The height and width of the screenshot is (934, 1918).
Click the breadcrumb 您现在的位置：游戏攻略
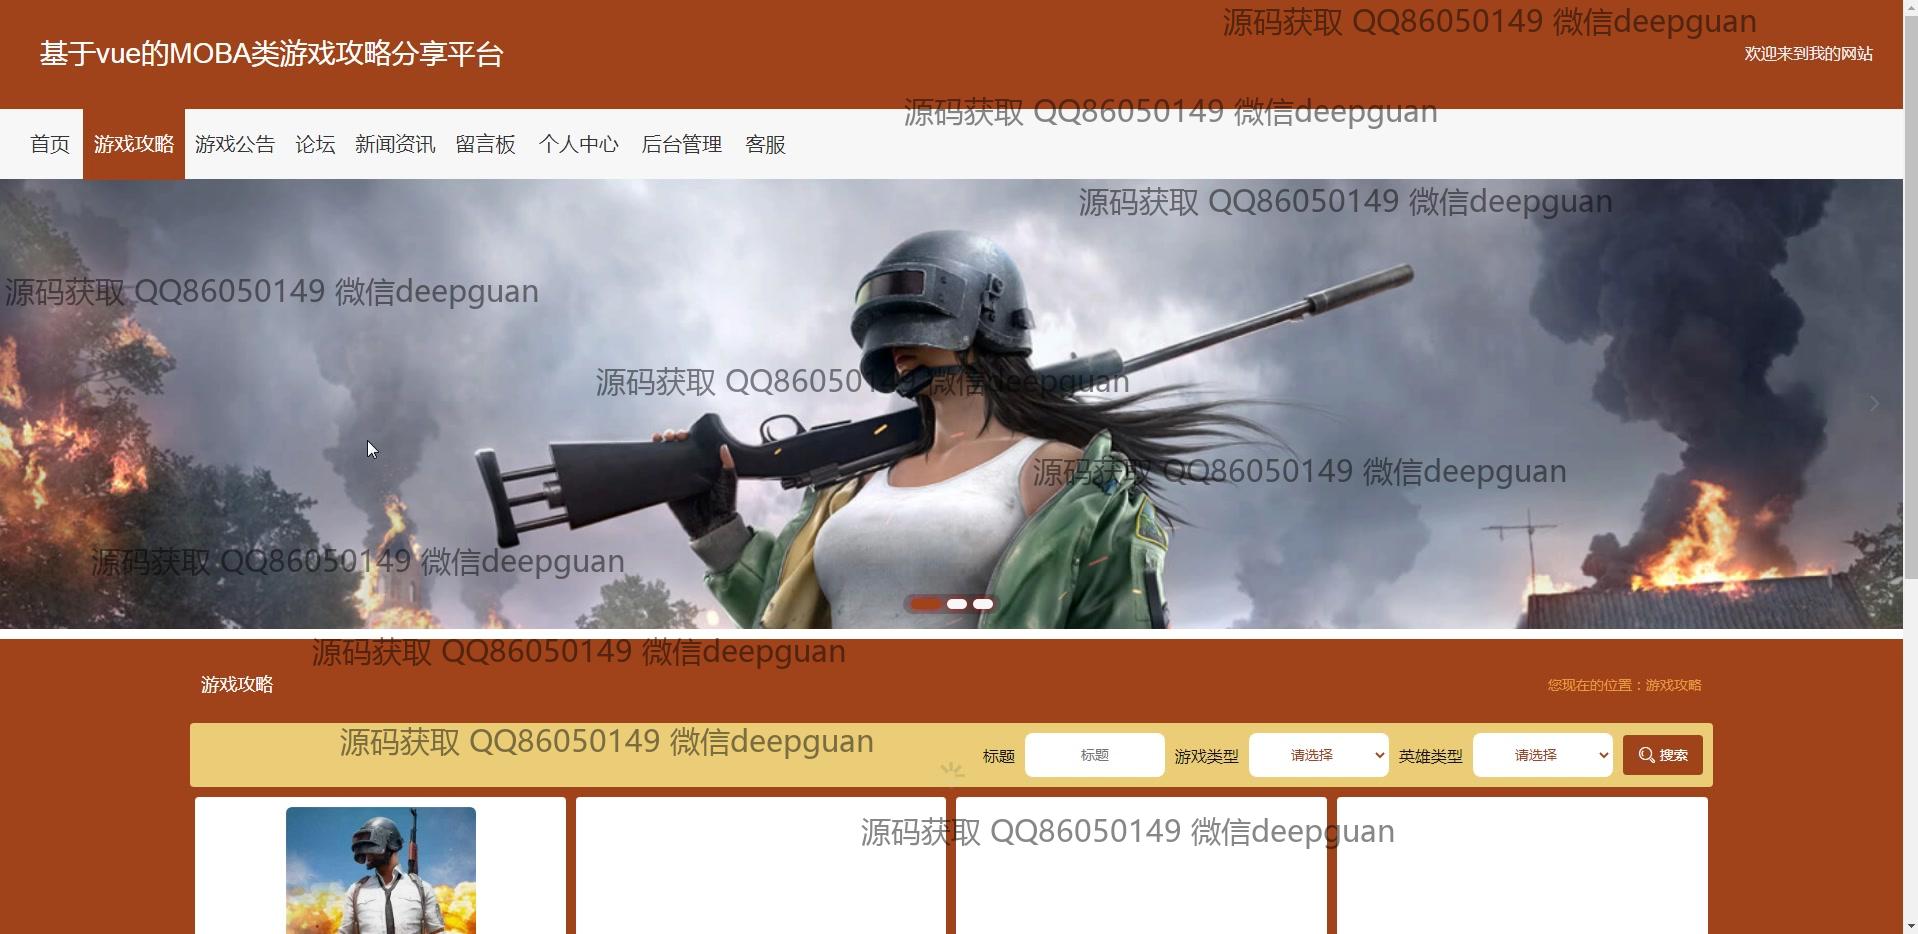click(1624, 685)
